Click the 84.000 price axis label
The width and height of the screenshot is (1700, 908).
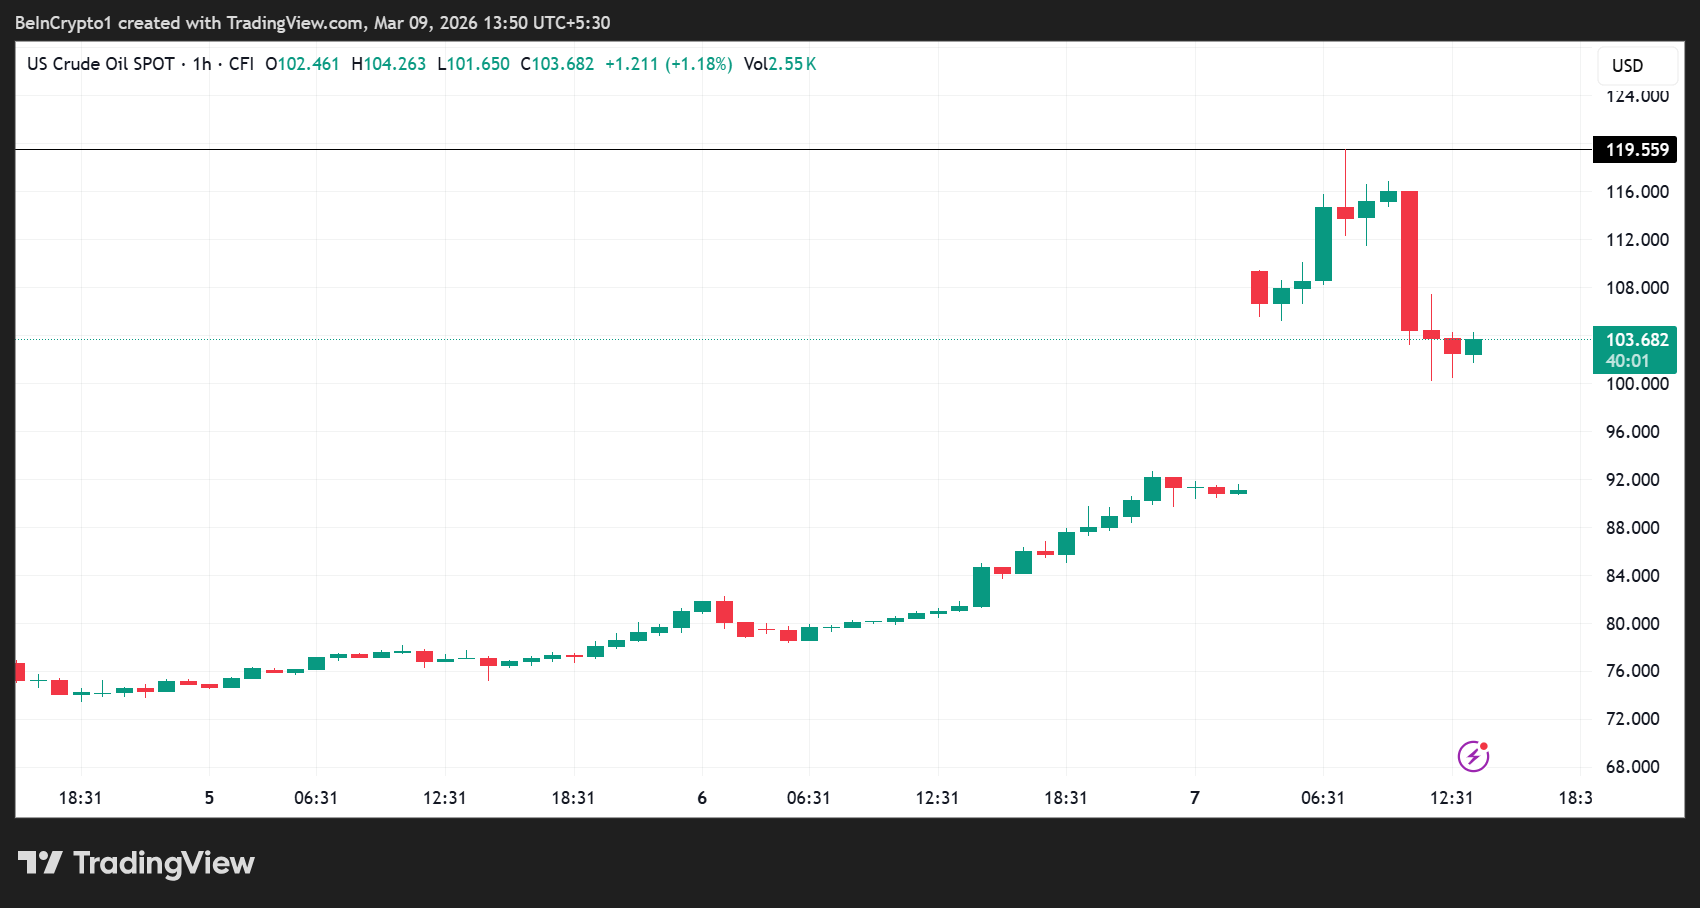click(1633, 576)
